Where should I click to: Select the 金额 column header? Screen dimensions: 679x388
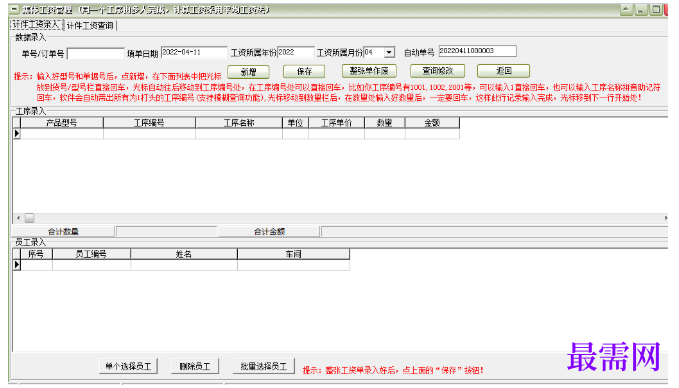pyautogui.click(x=432, y=123)
